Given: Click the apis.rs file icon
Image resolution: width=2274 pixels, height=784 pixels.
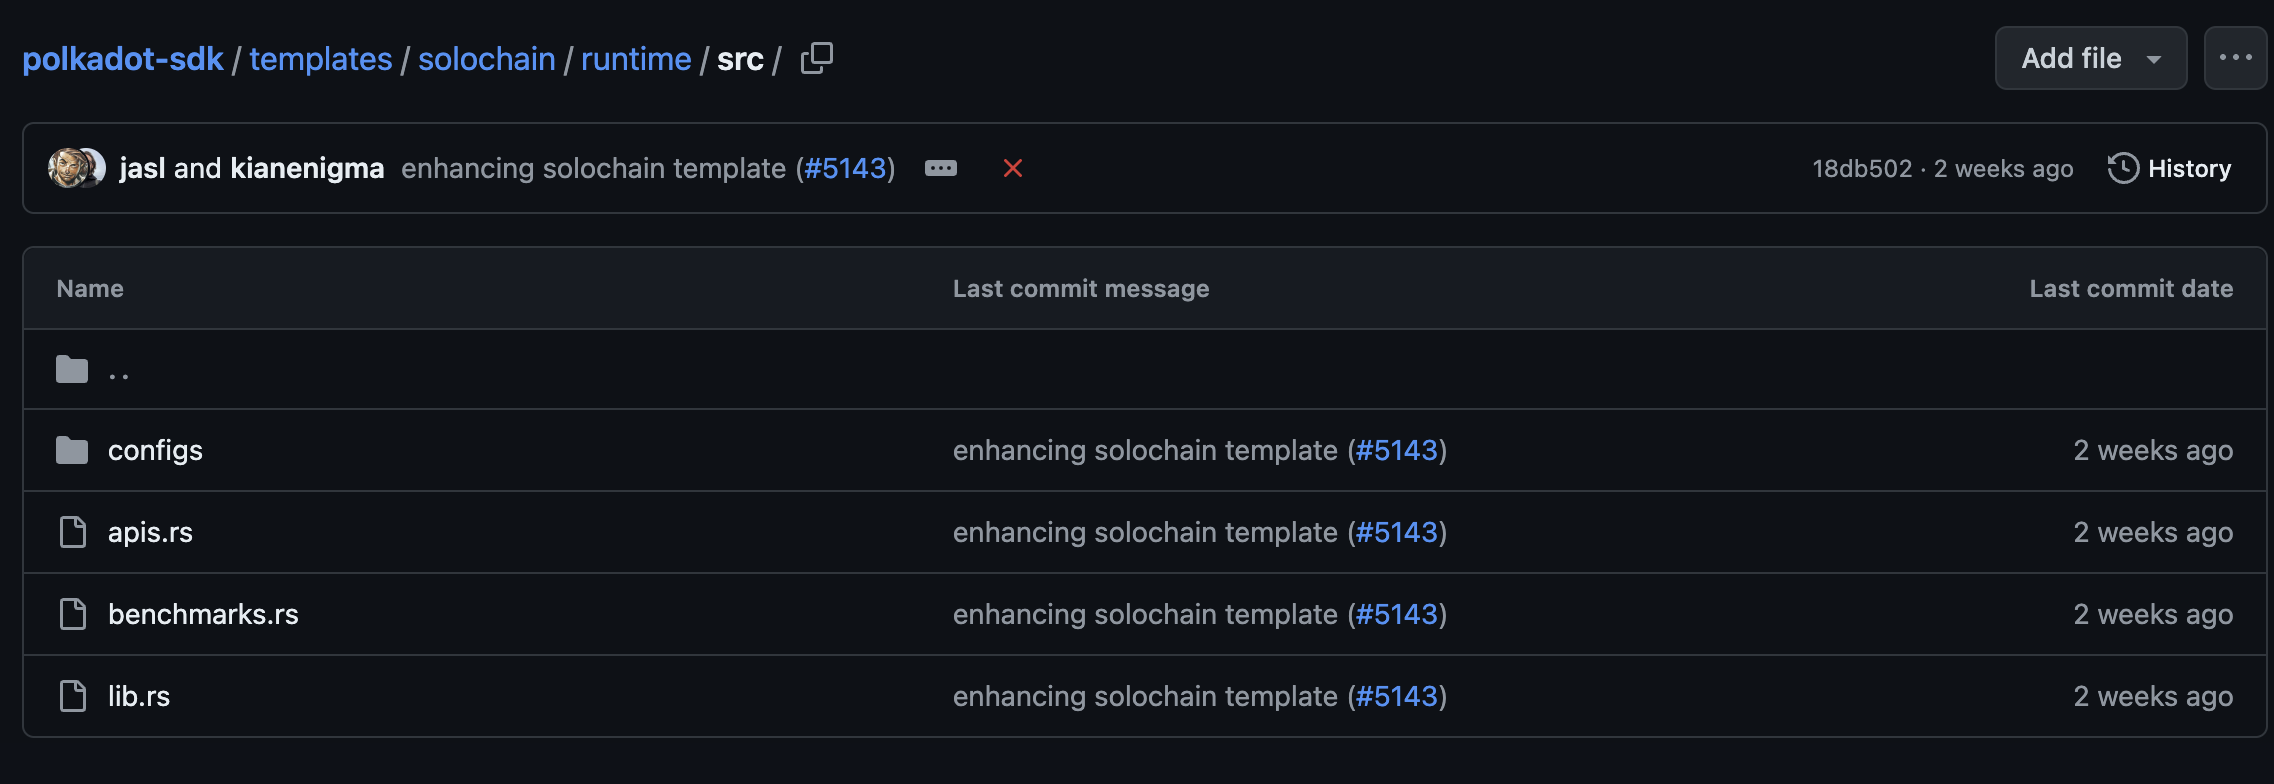Looking at the screenshot, I should [x=72, y=532].
